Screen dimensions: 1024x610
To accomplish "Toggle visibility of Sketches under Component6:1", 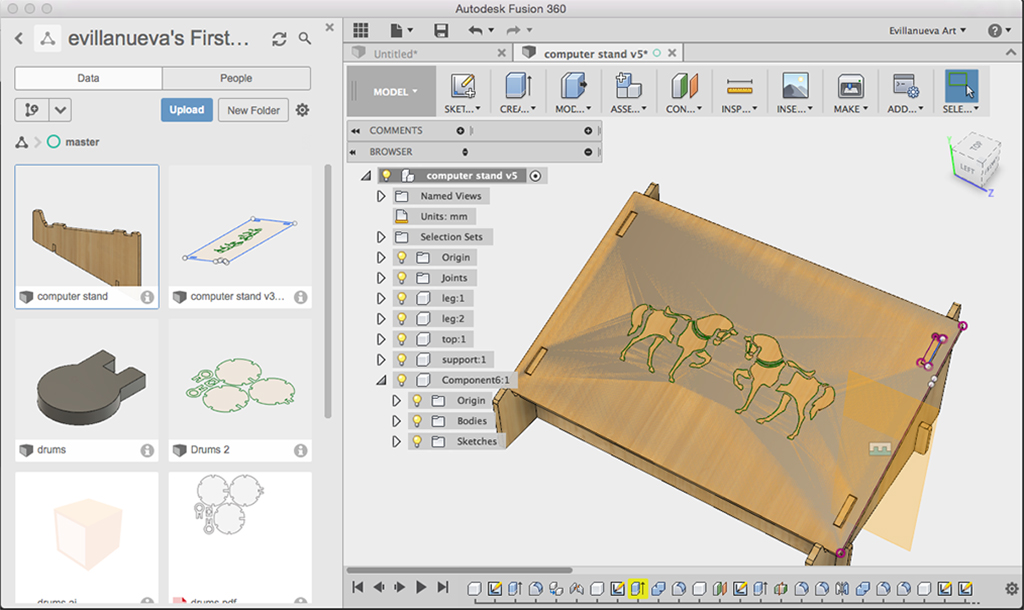I will 417,441.
